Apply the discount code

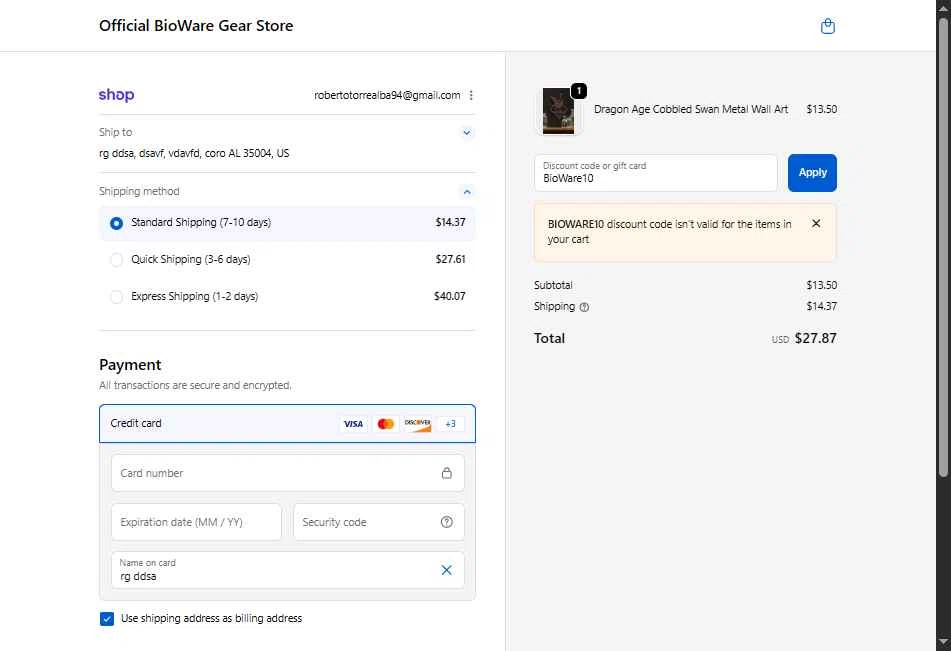point(812,172)
